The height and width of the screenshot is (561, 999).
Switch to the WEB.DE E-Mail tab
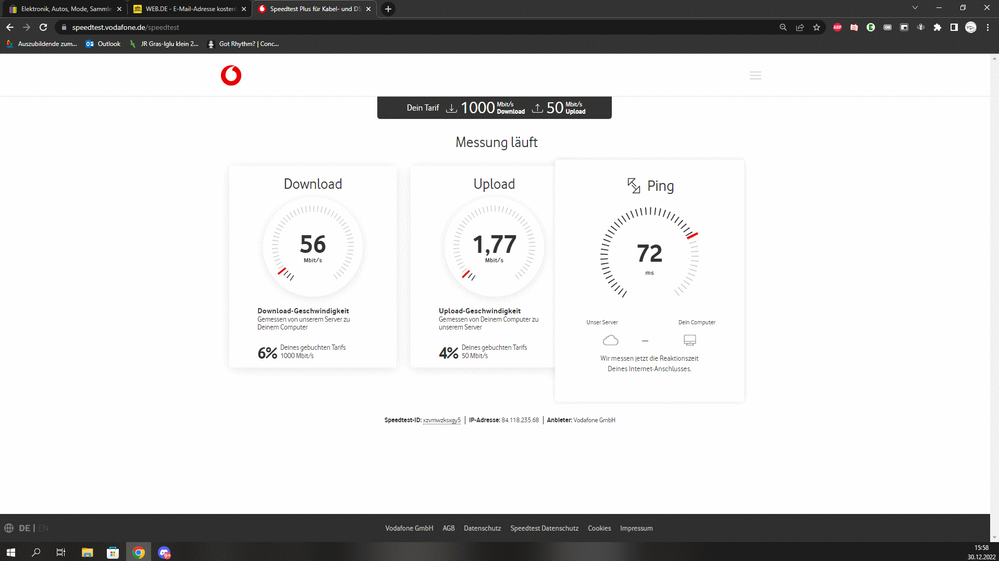[190, 9]
